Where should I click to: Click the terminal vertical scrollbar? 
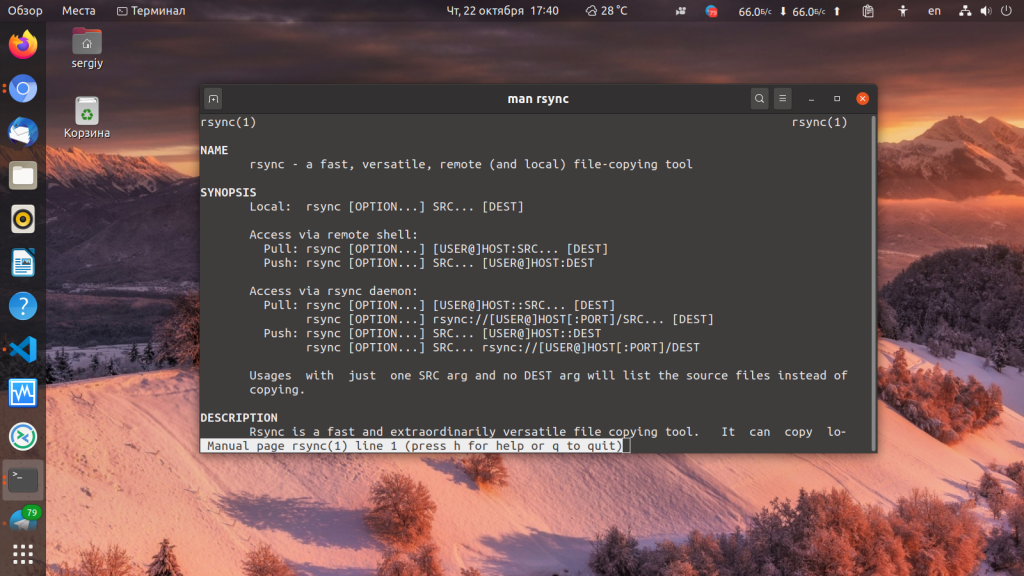point(874,283)
